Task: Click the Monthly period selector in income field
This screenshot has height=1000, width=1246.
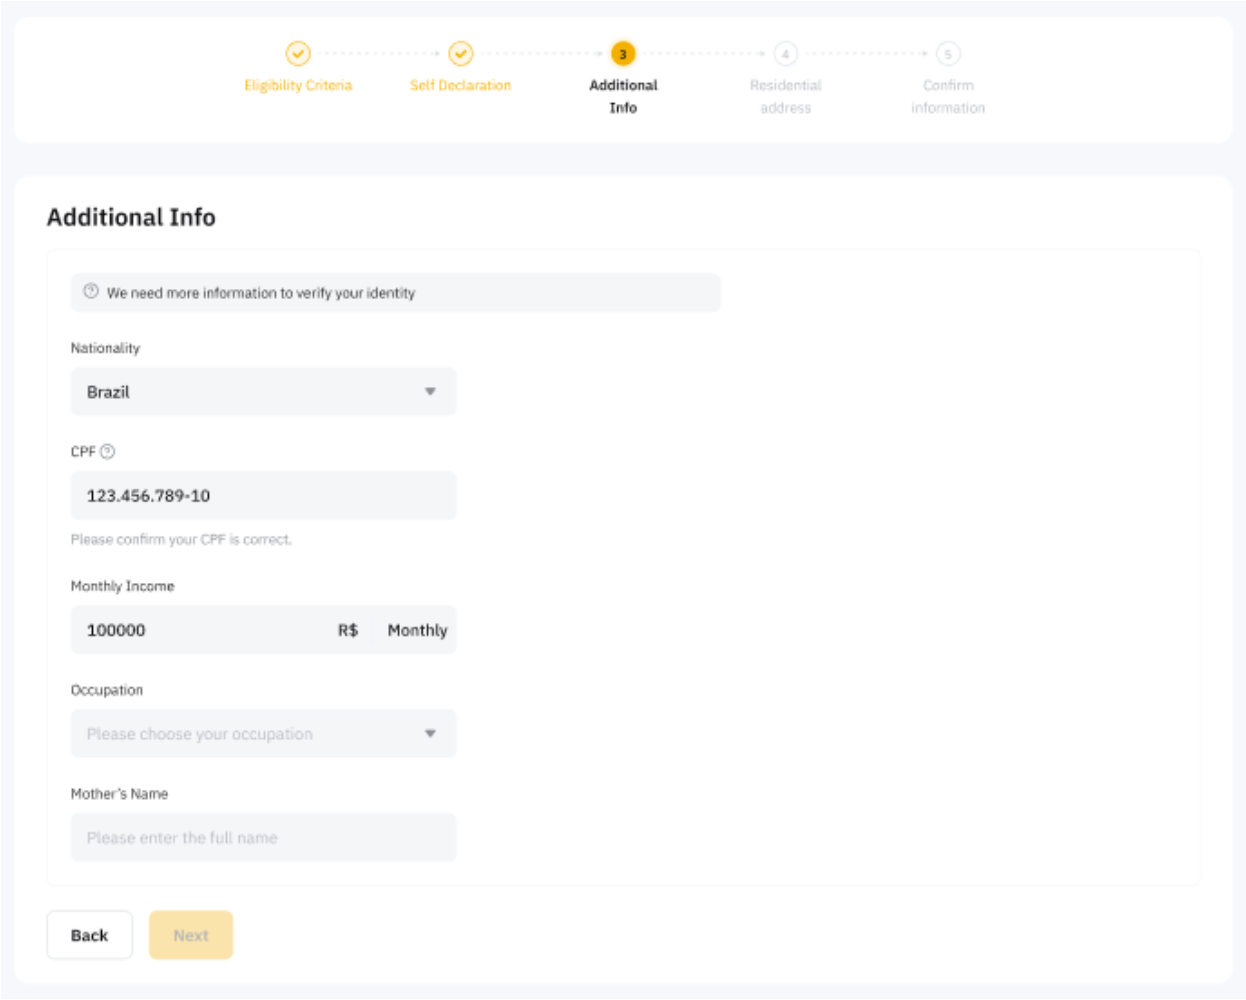Action: pos(417,630)
